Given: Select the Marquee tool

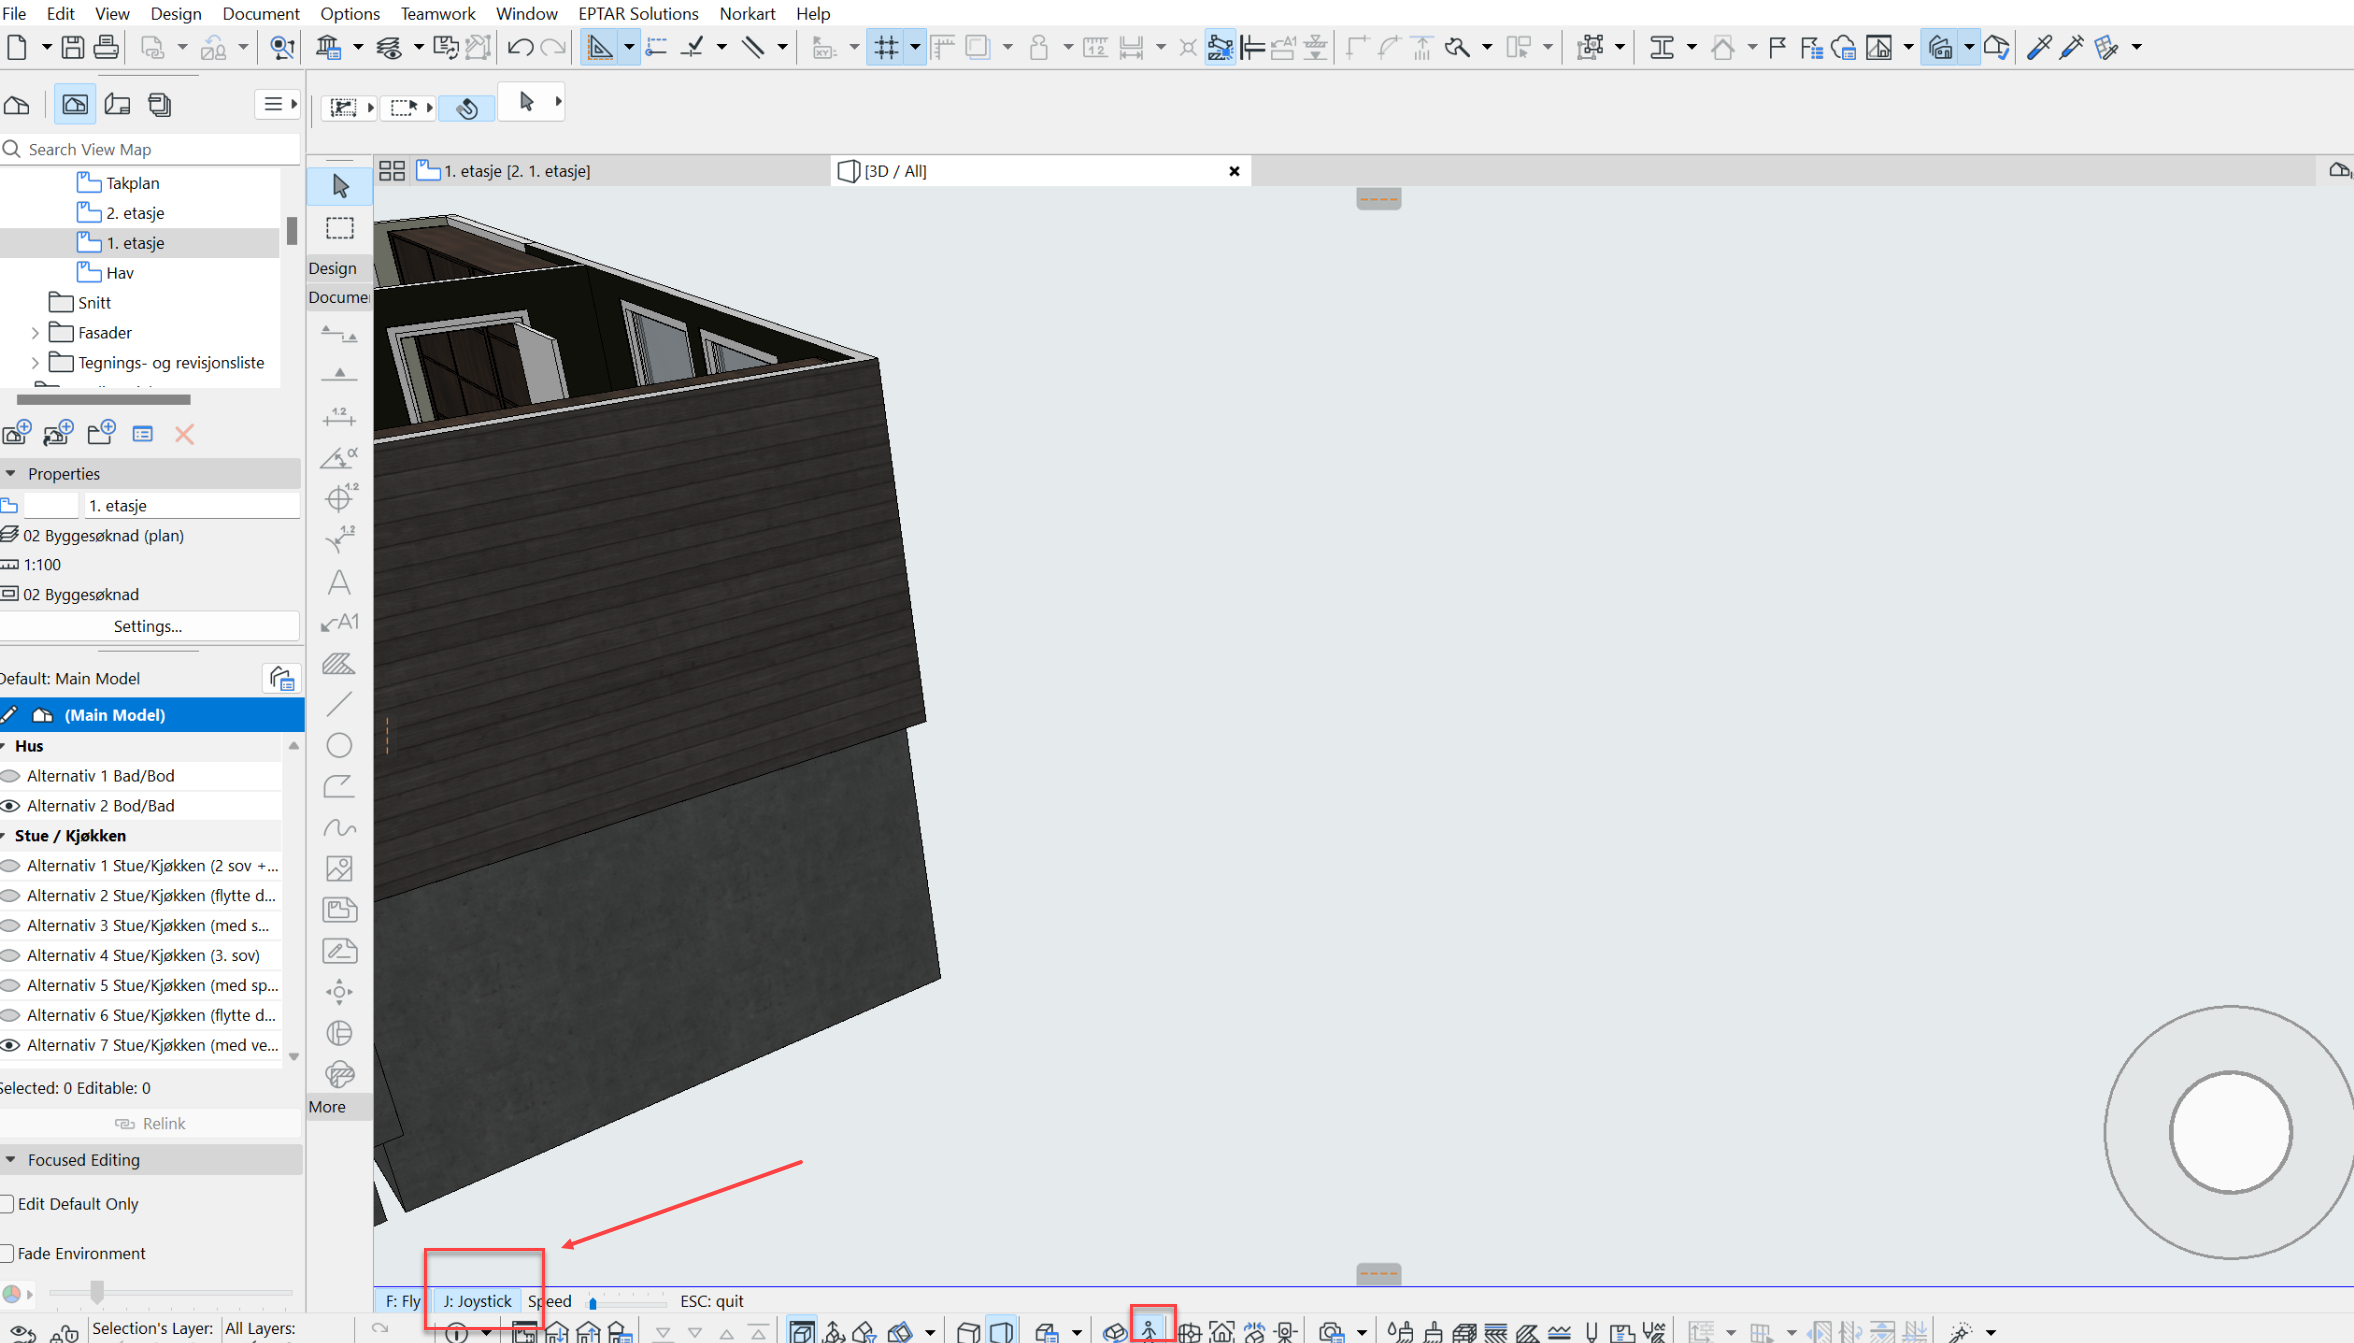Looking at the screenshot, I should [x=340, y=228].
